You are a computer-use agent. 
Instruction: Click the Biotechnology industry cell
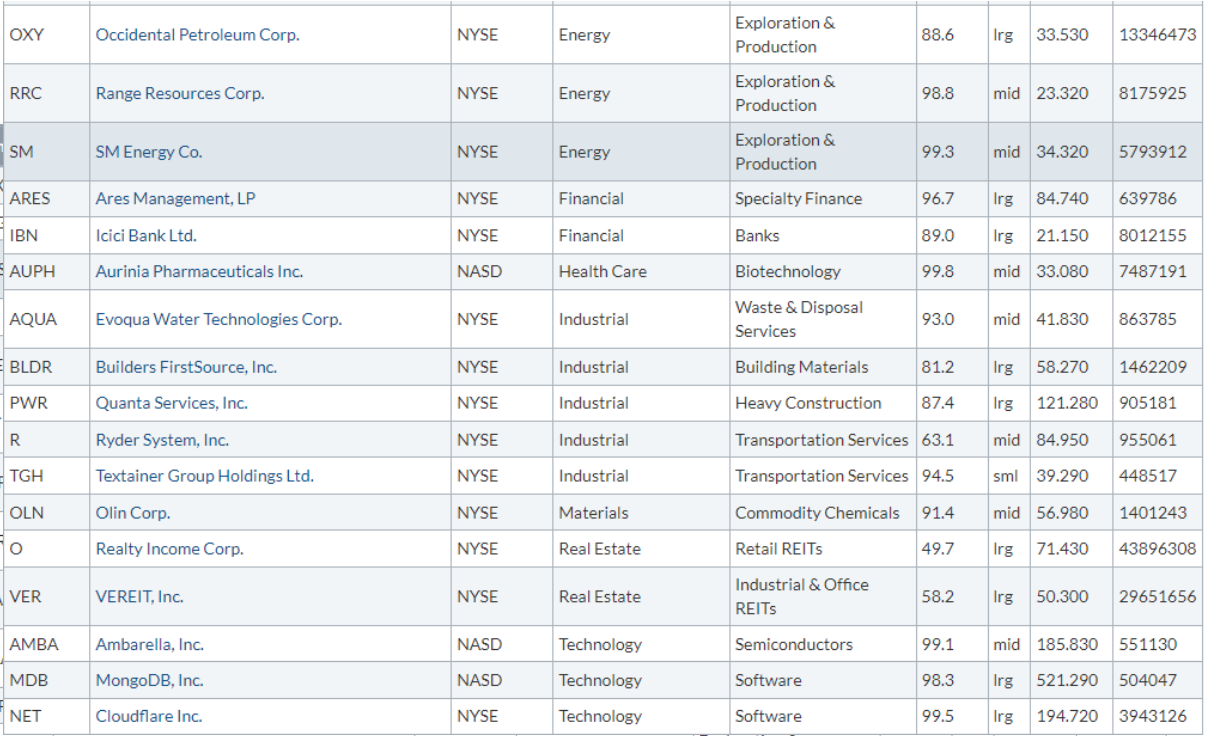823,272
